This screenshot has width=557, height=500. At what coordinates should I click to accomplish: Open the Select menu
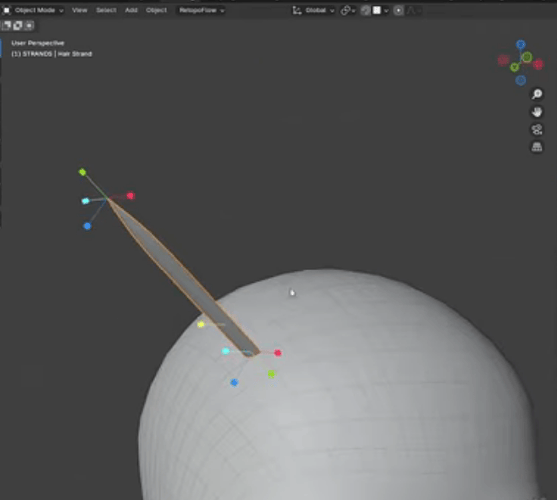pos(106,10)
